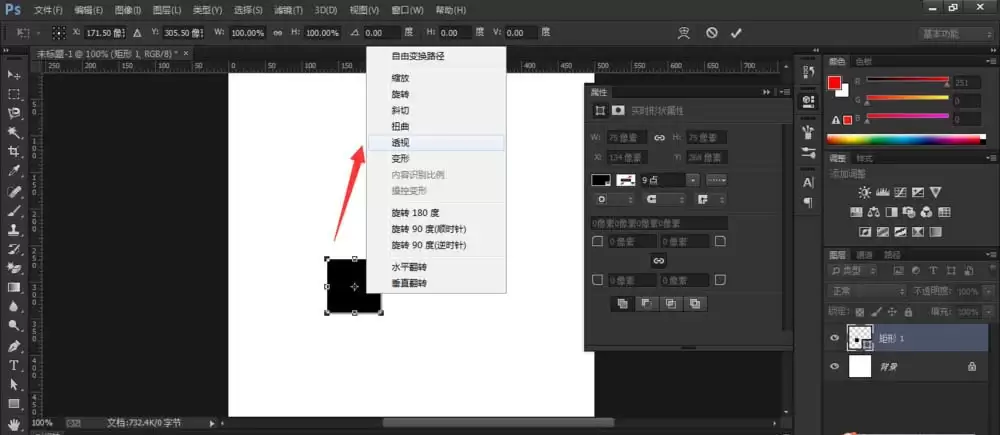
Task: Click the shape fill color swatch in Properties
Action: [601, 181]
